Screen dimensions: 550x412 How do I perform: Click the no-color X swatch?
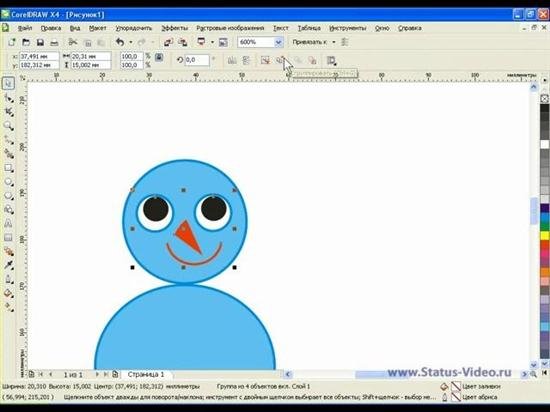click(544, 99)
